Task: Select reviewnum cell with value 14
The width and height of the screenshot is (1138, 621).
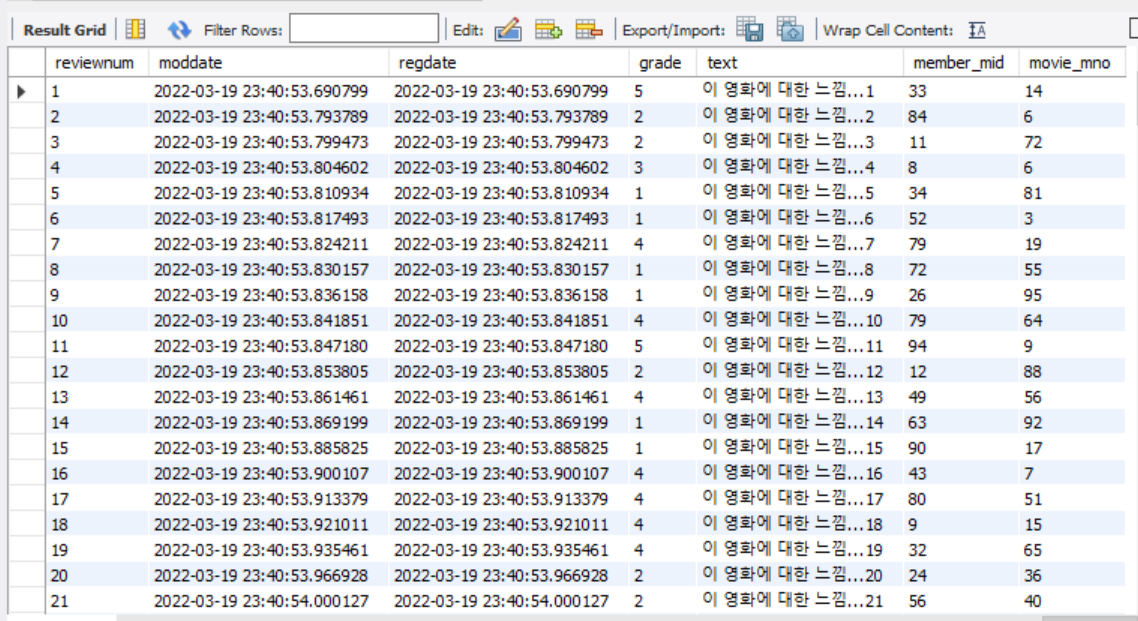Action: 97,422
